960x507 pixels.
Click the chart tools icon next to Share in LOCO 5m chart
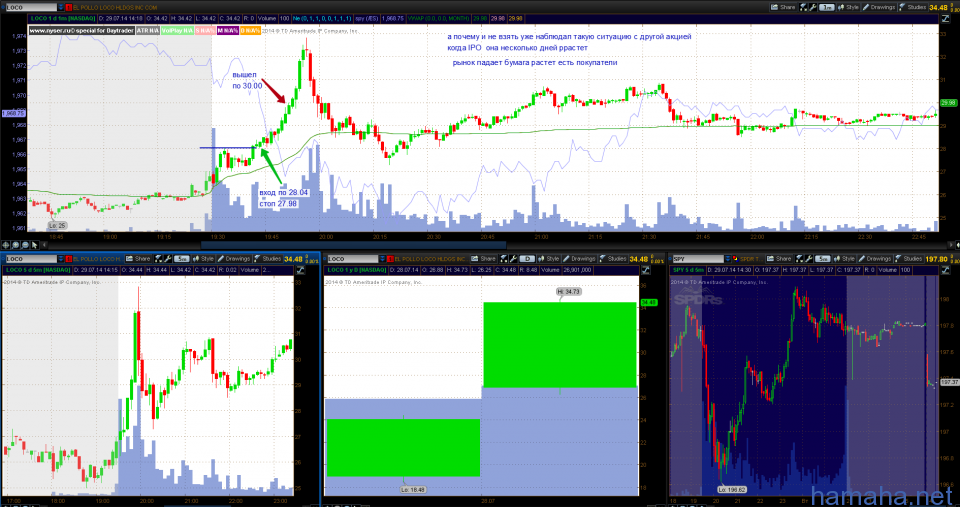[157, 259]
